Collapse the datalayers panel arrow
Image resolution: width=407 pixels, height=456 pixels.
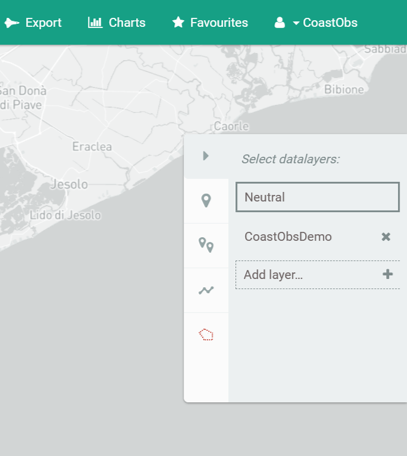[206, 156]
